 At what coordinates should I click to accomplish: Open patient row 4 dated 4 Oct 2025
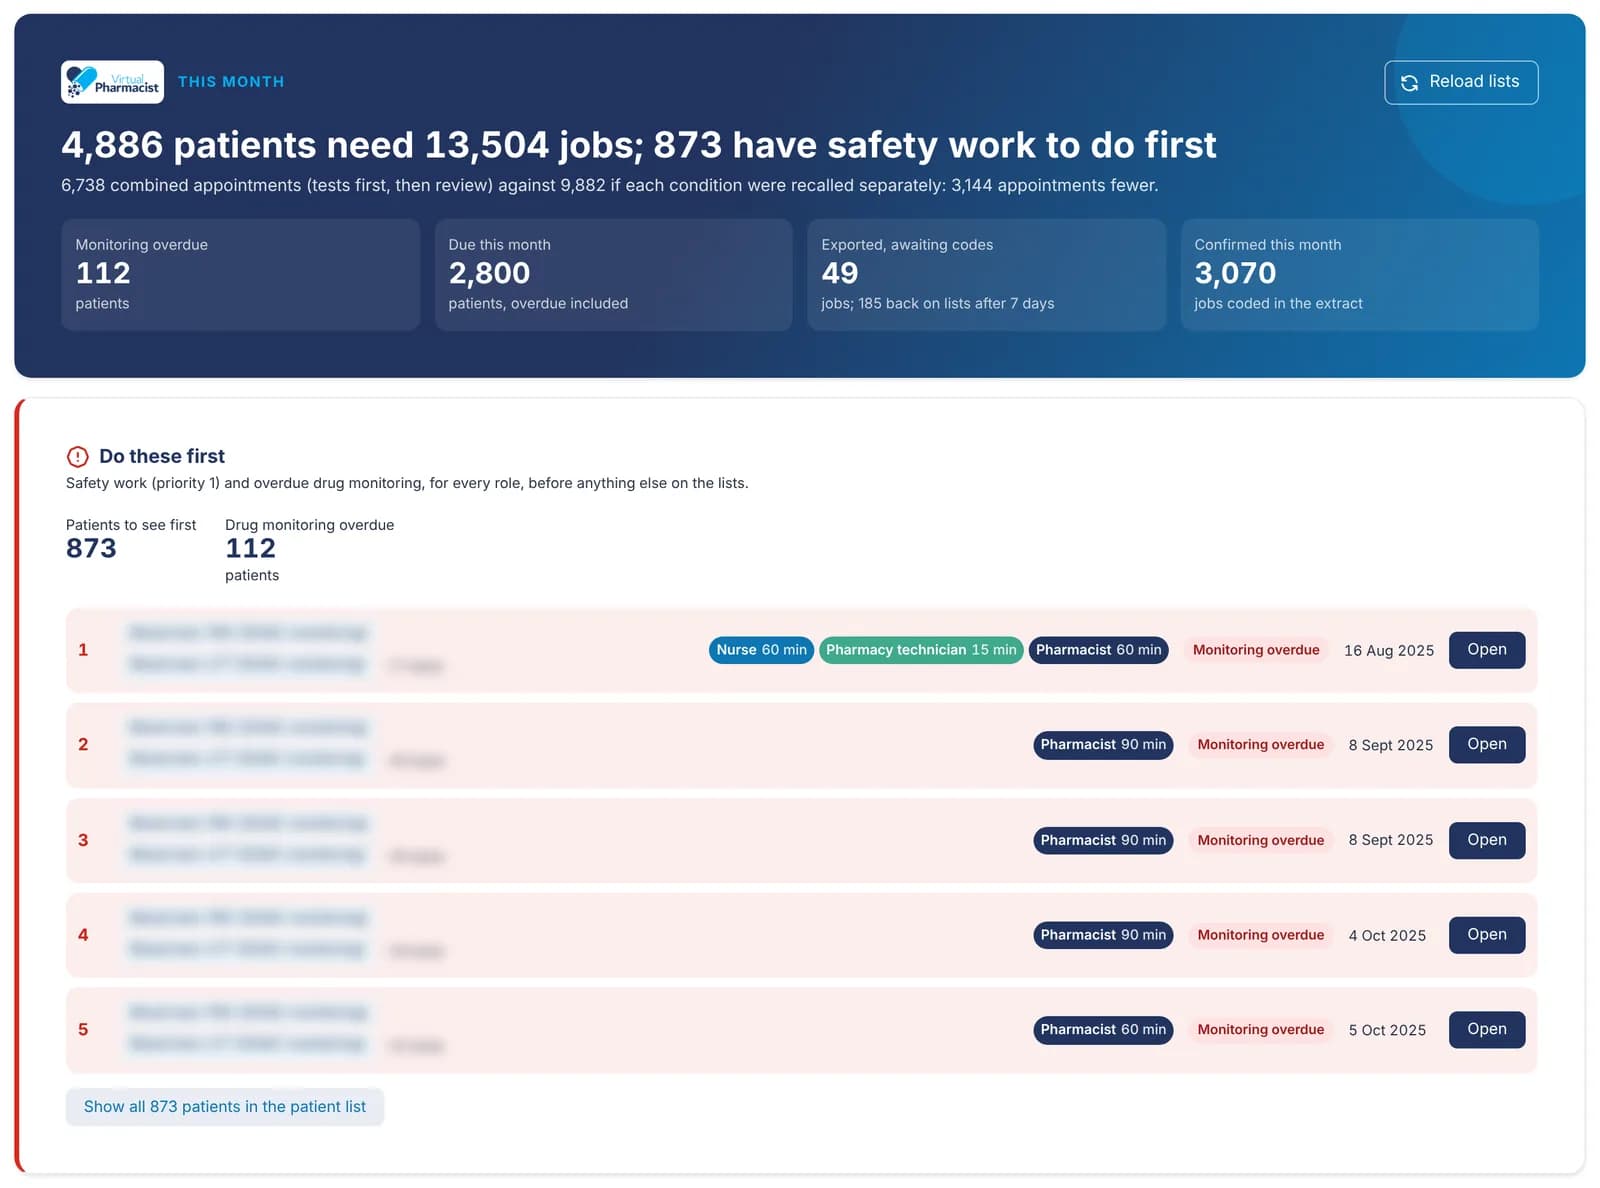(1486, 935)
